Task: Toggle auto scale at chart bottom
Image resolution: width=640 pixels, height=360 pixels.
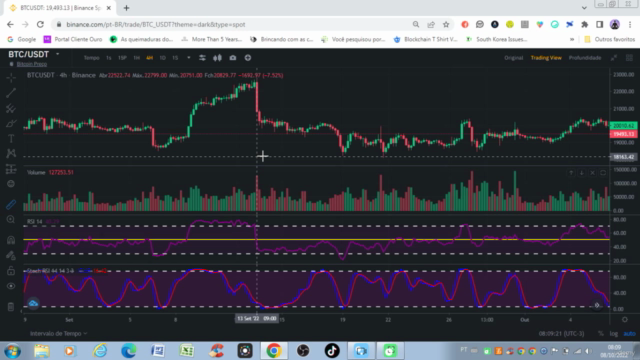Action: tap(629, 334)
